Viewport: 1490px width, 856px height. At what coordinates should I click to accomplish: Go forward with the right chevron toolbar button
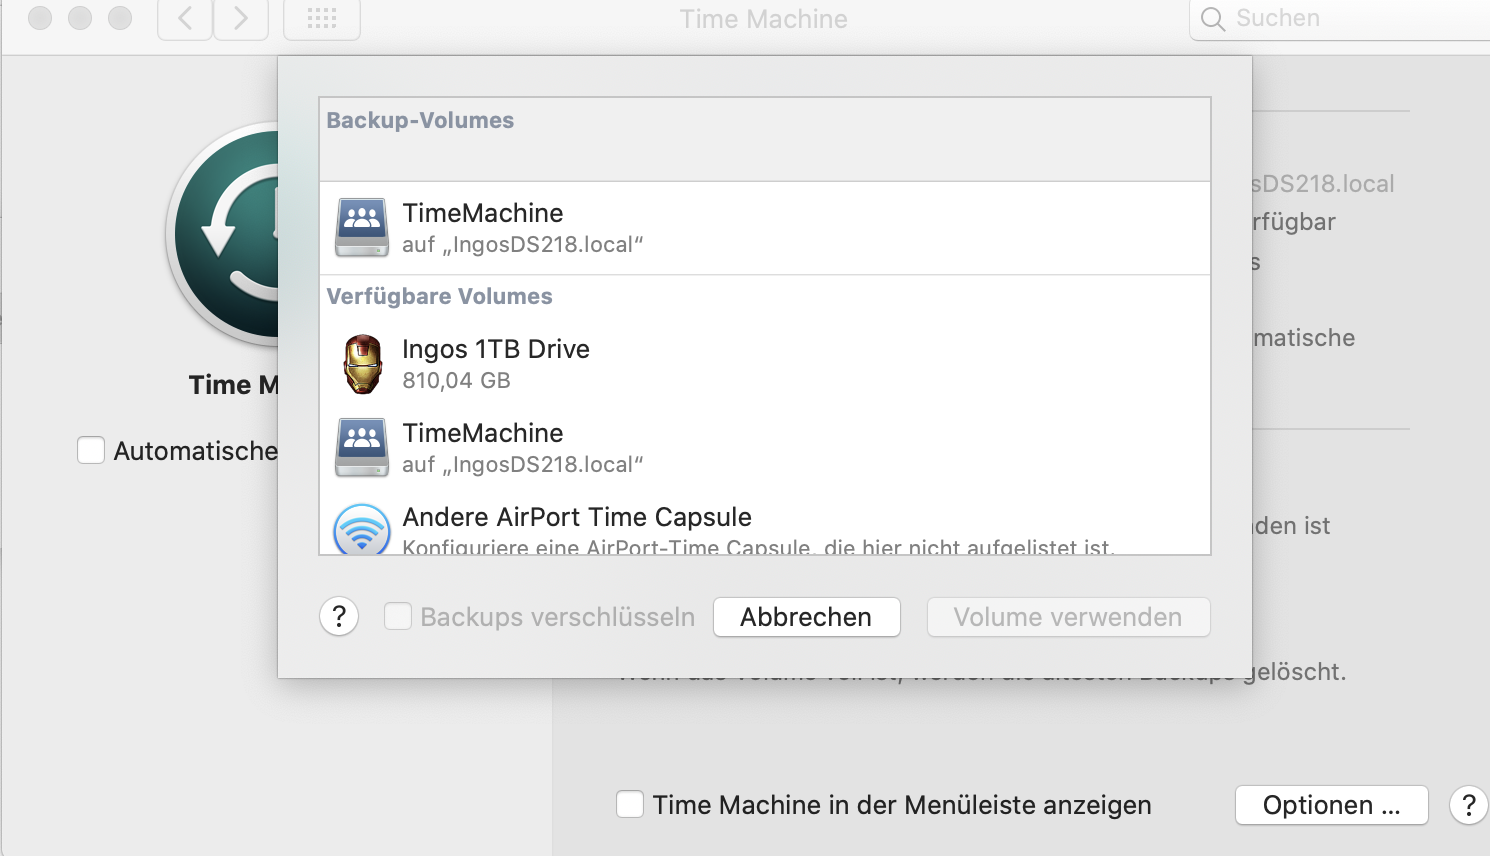pos(241,19)
